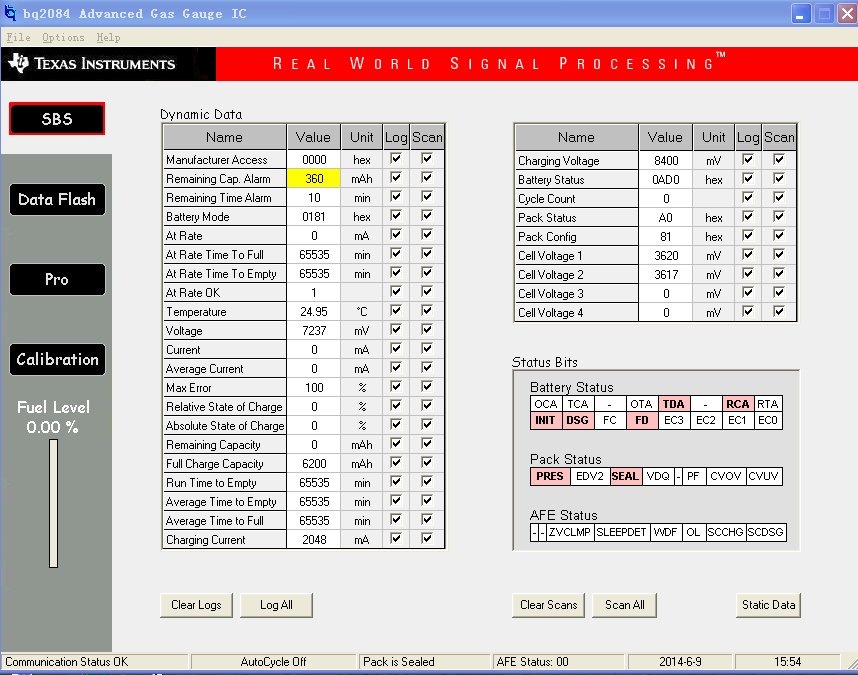Click the Temperature value 24.95

(314, 311)
